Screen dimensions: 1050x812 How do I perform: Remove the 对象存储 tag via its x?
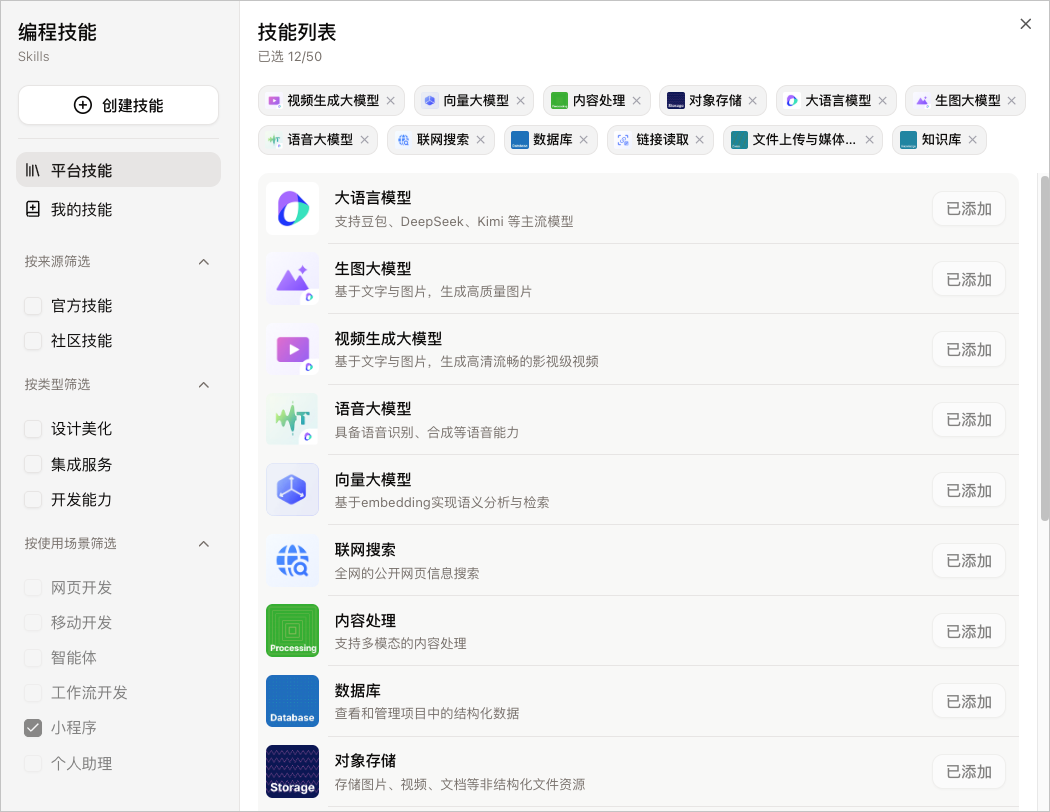click(753, 100)
